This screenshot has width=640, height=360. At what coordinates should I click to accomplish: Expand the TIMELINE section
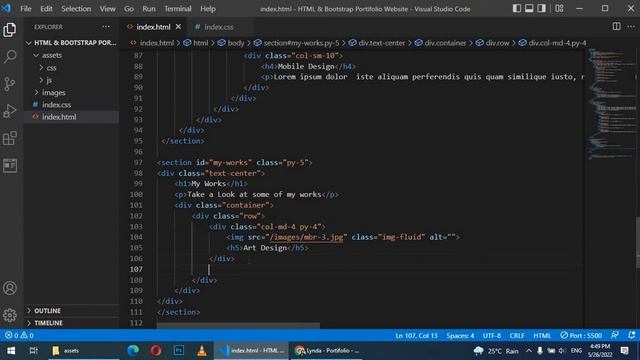click(71, 323)
